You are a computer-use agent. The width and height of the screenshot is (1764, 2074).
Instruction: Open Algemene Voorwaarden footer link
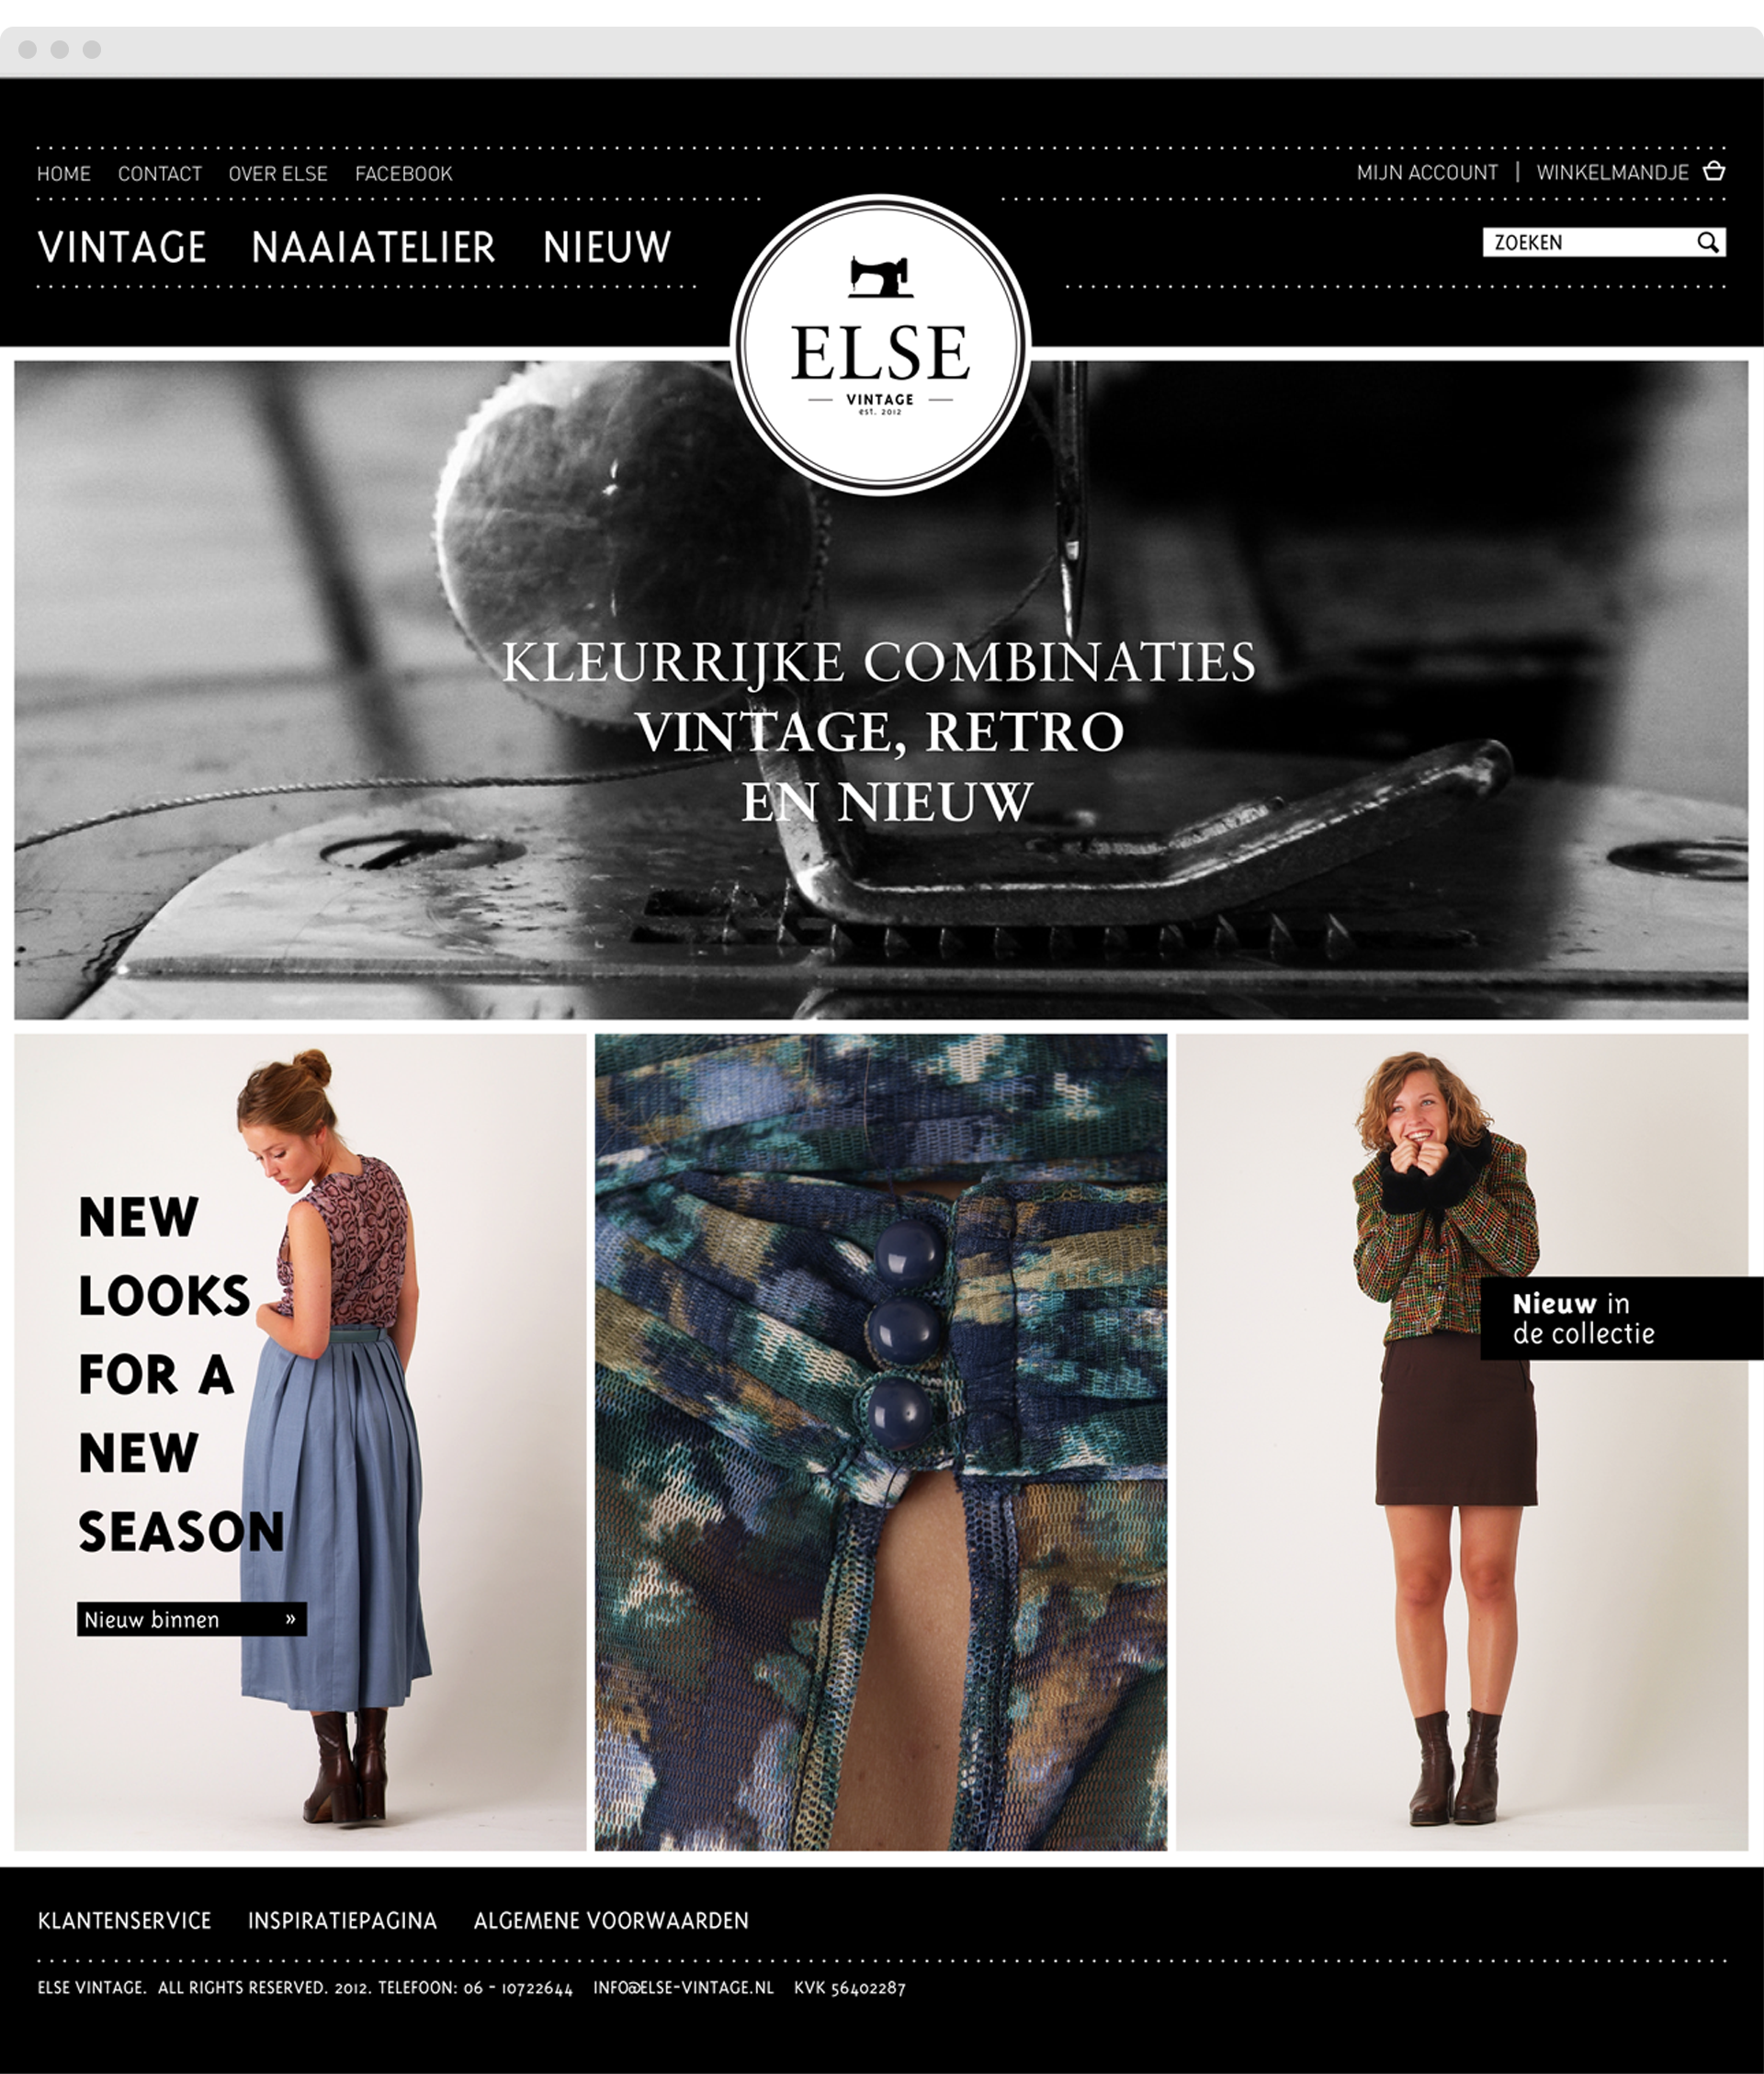(x=611, y=1921)
